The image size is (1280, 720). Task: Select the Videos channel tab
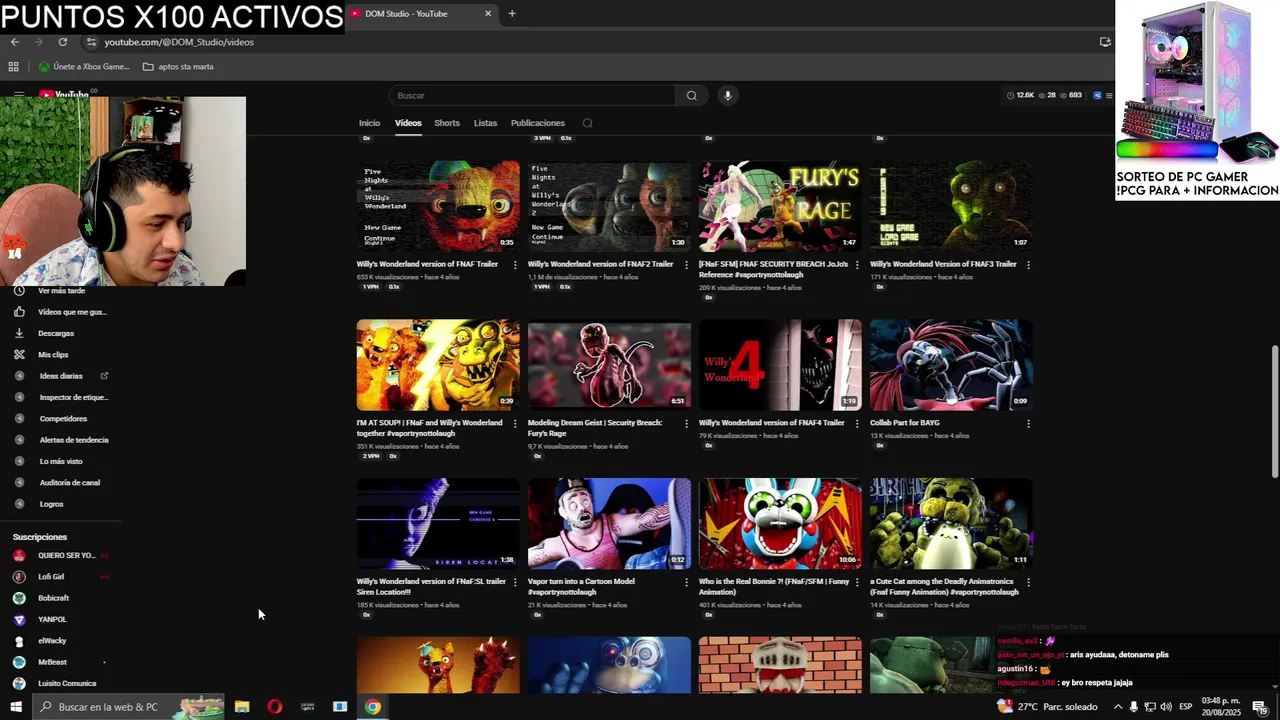(x=408, y=123)
